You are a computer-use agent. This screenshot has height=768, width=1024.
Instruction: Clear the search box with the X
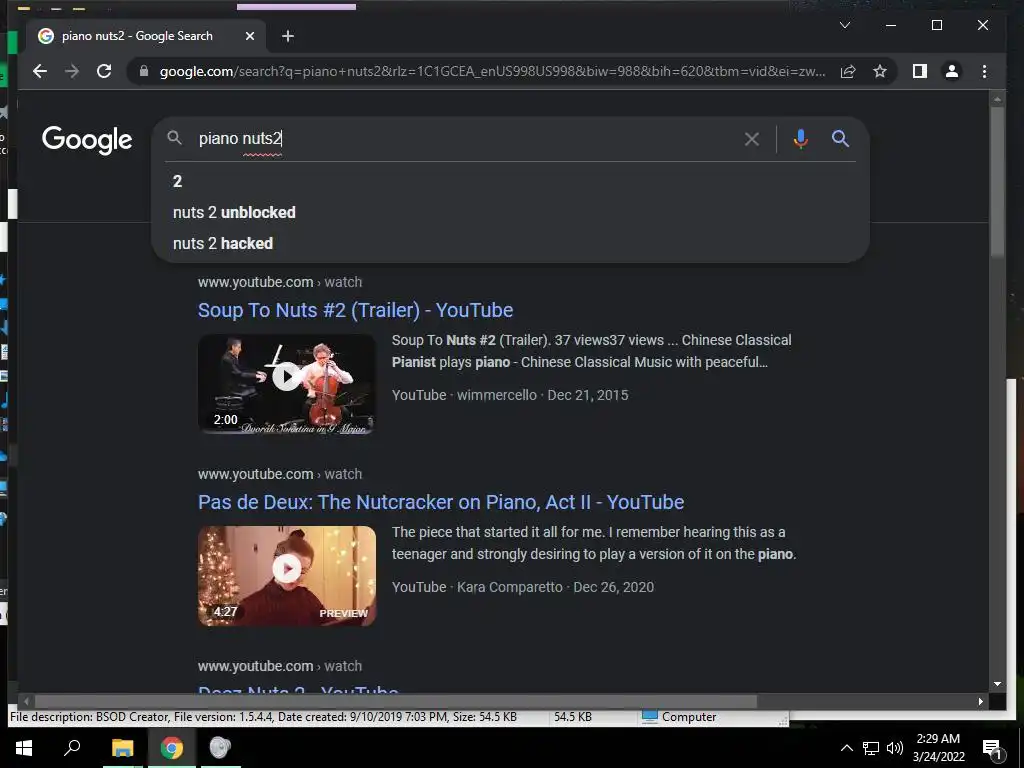pyautogui.click(x=752, y=139)
